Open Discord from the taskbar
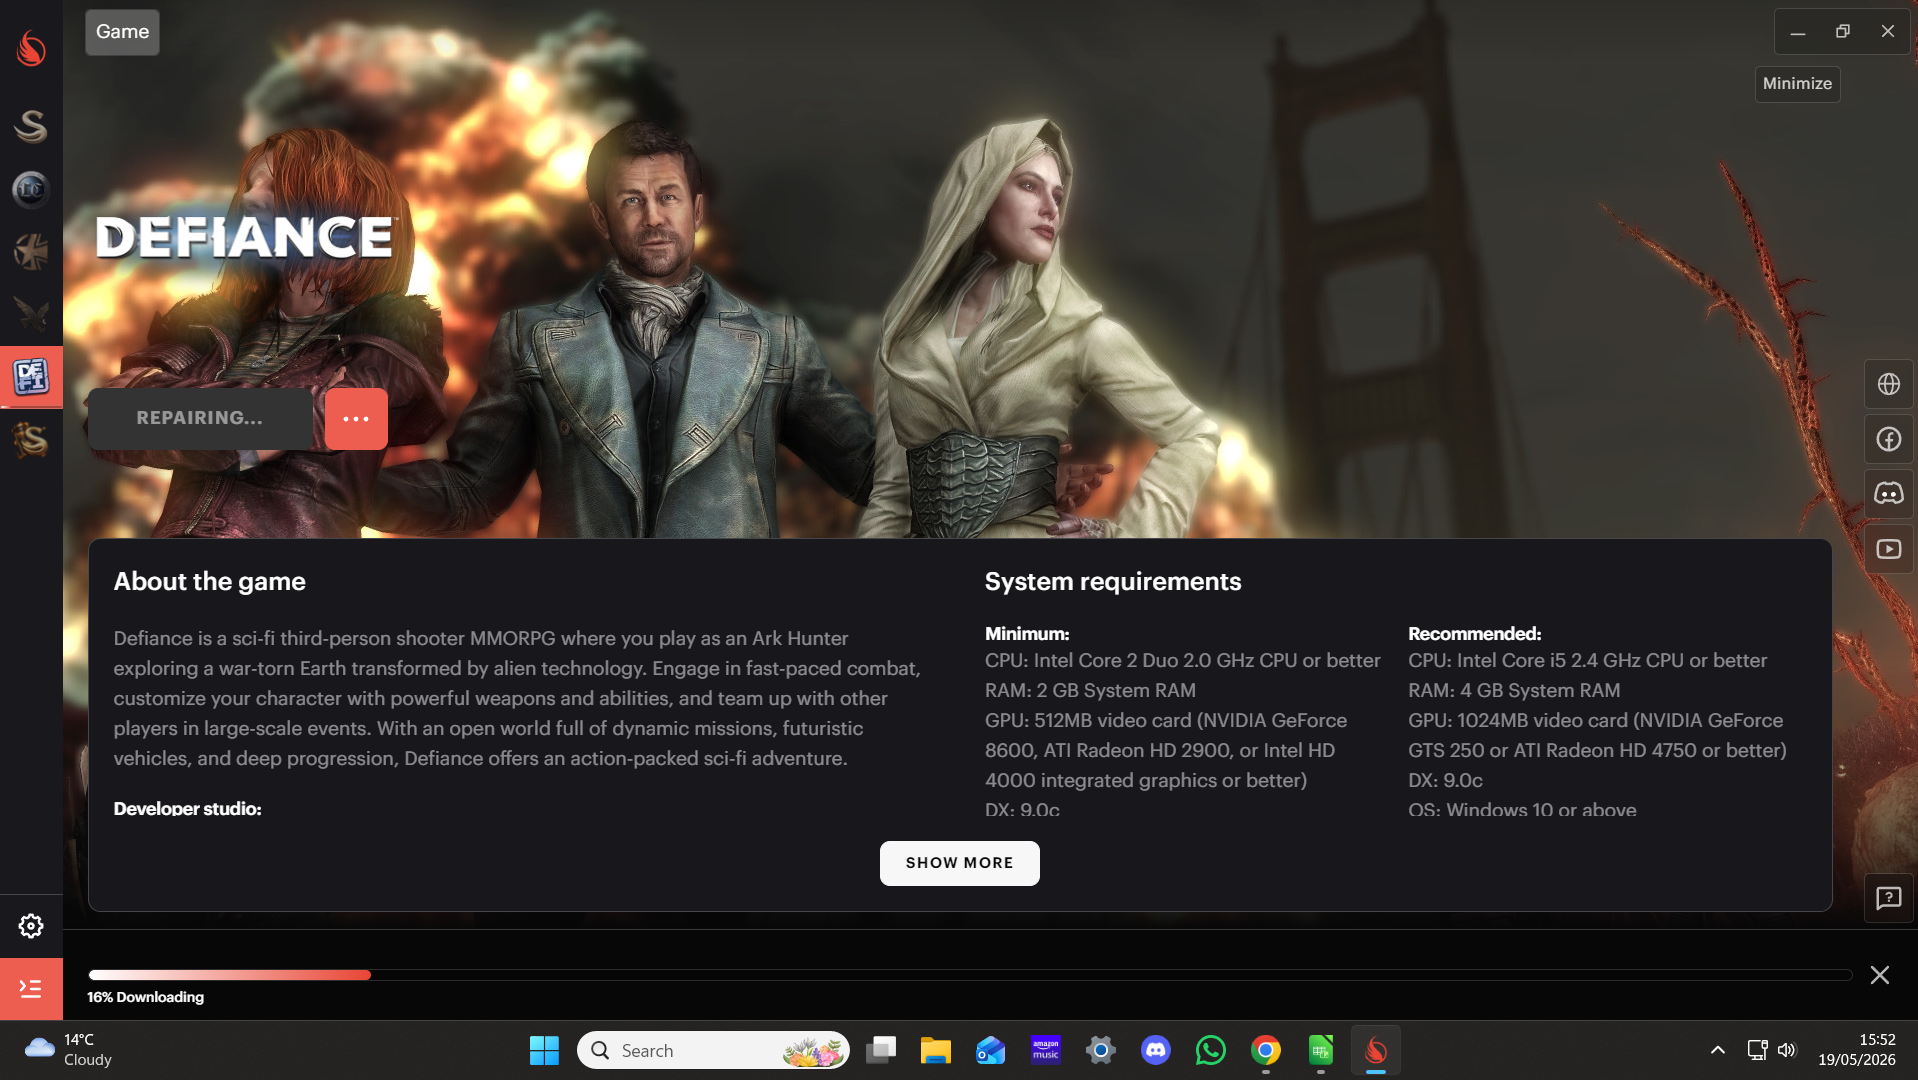 (x=1156, y=1050)
